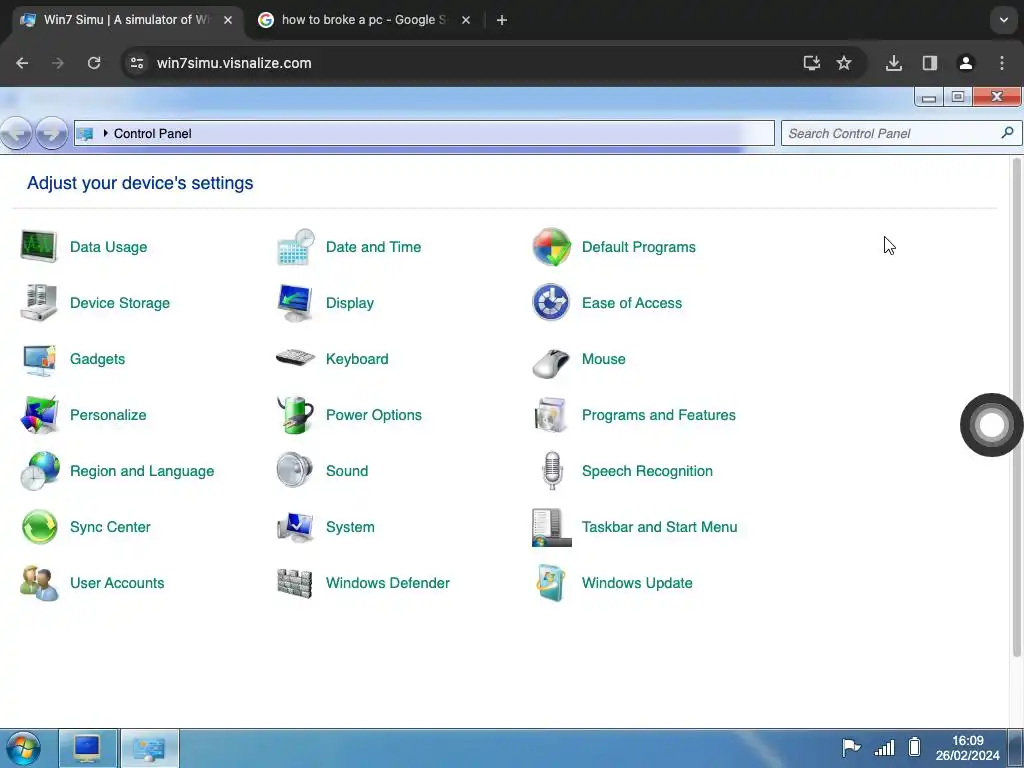Open the Display monitor icon

coord(295,302)
